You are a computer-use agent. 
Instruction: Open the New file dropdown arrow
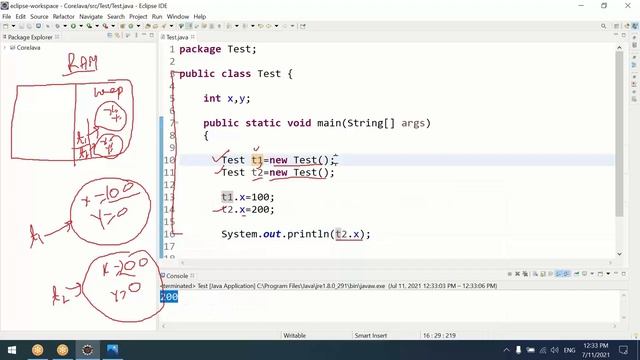tap(13, 26)
